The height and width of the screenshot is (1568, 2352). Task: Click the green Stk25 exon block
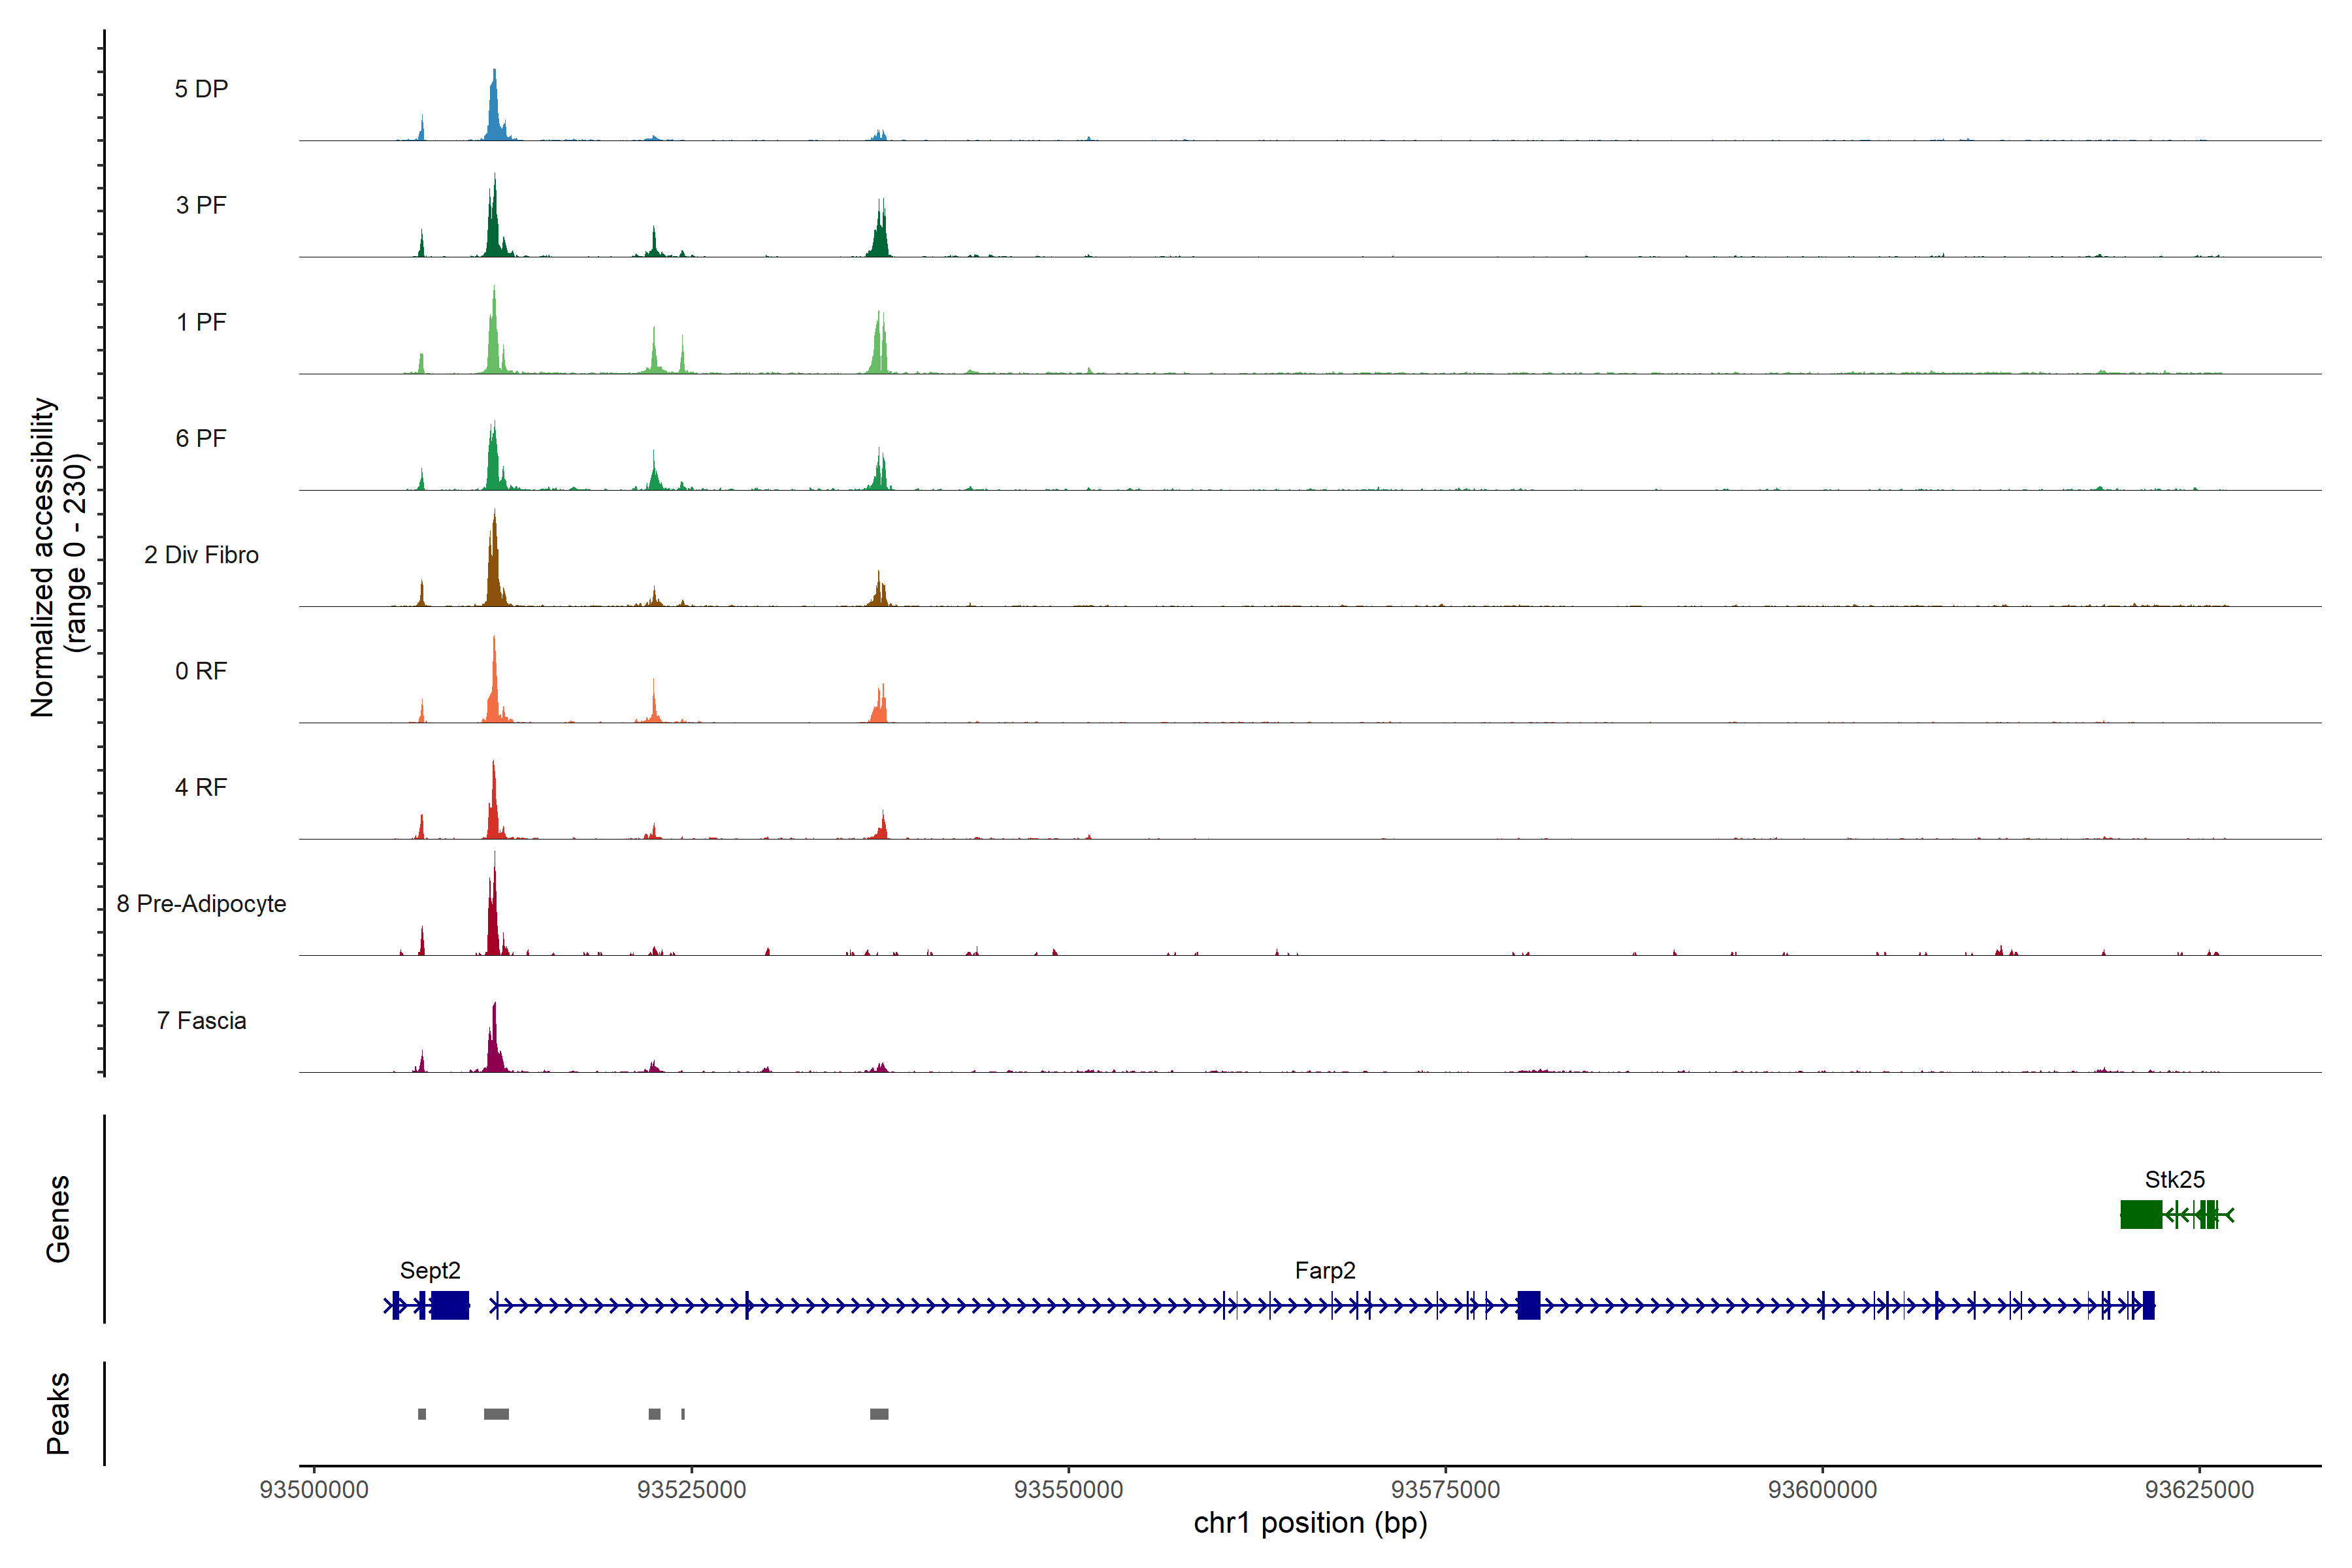pos(2141,1214)
